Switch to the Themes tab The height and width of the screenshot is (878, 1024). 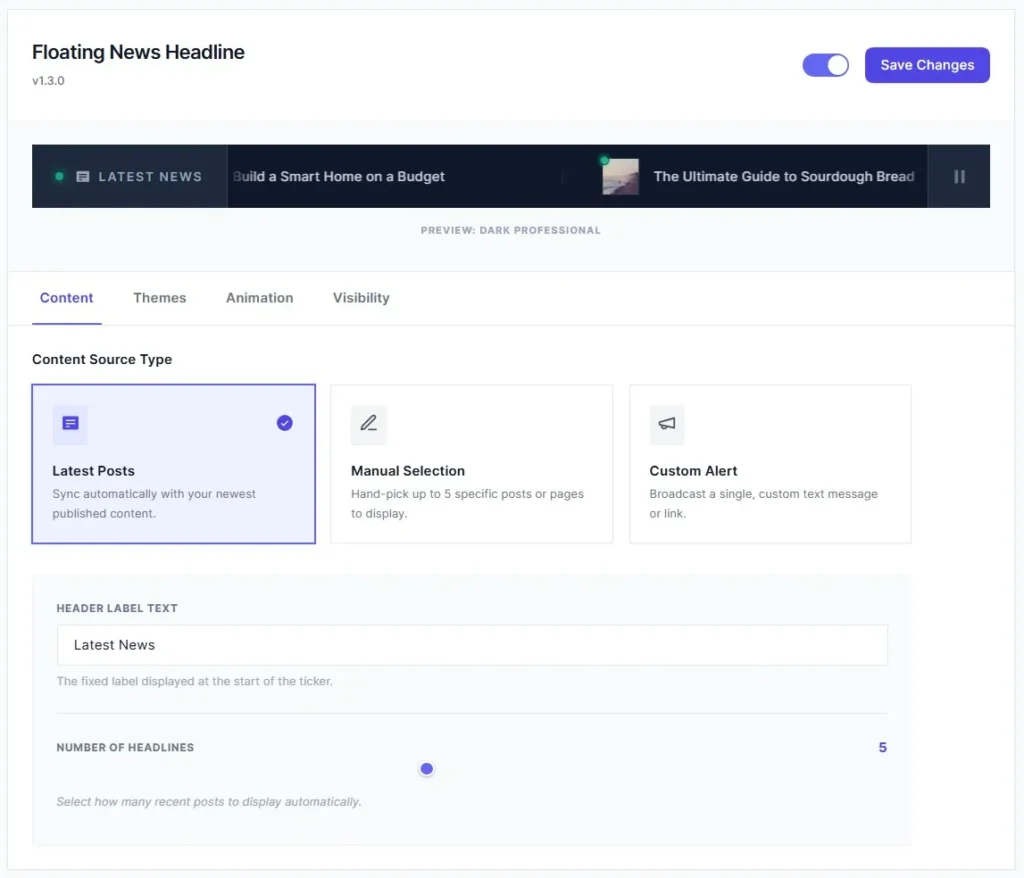160,298
